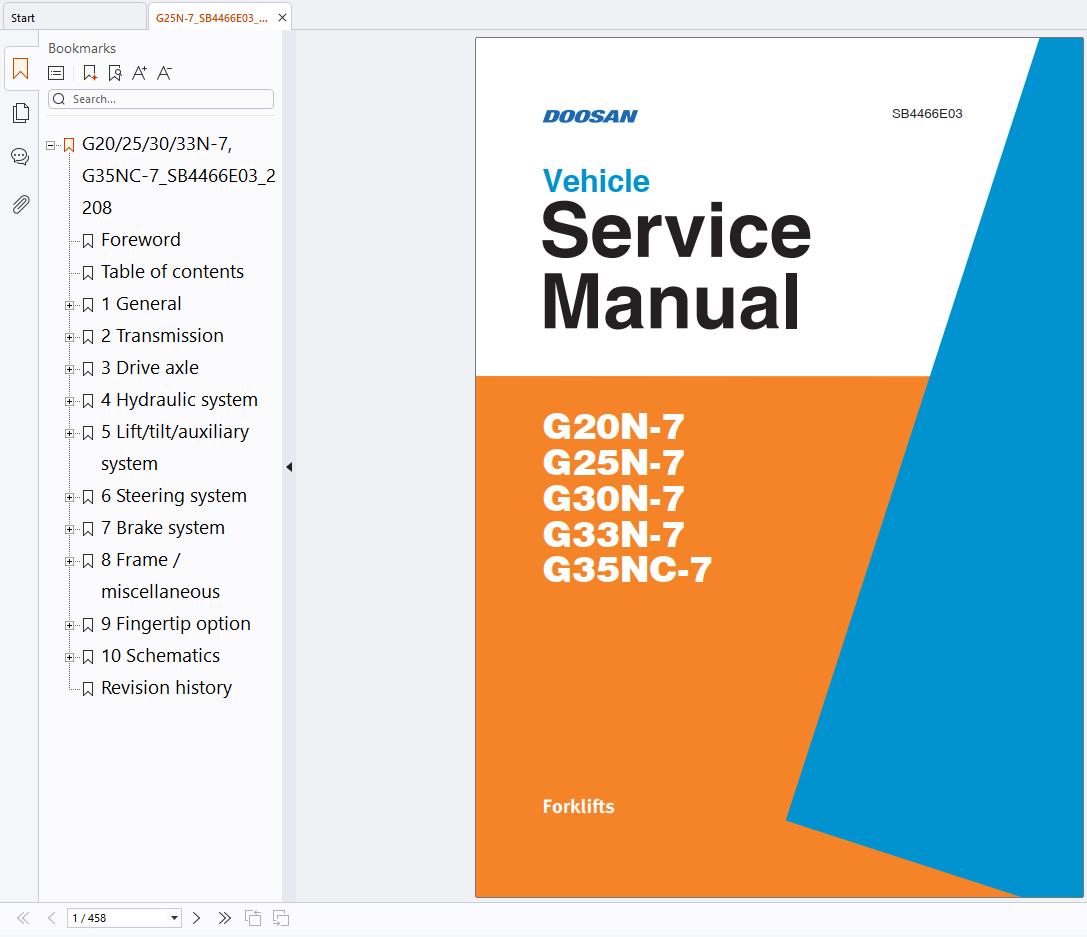Go to next page arrow
Screen dimensions: 1087x937
pyautogui.click(x=197, y=918)
